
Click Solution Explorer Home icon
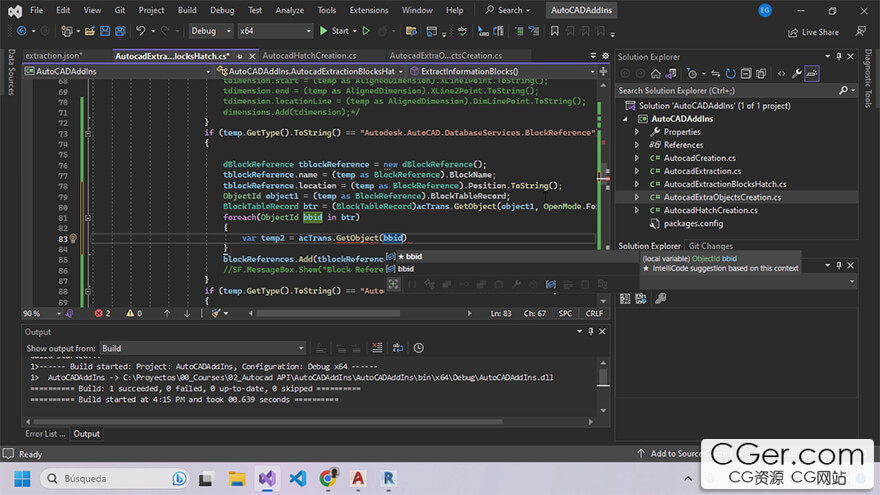click(656, 74)
